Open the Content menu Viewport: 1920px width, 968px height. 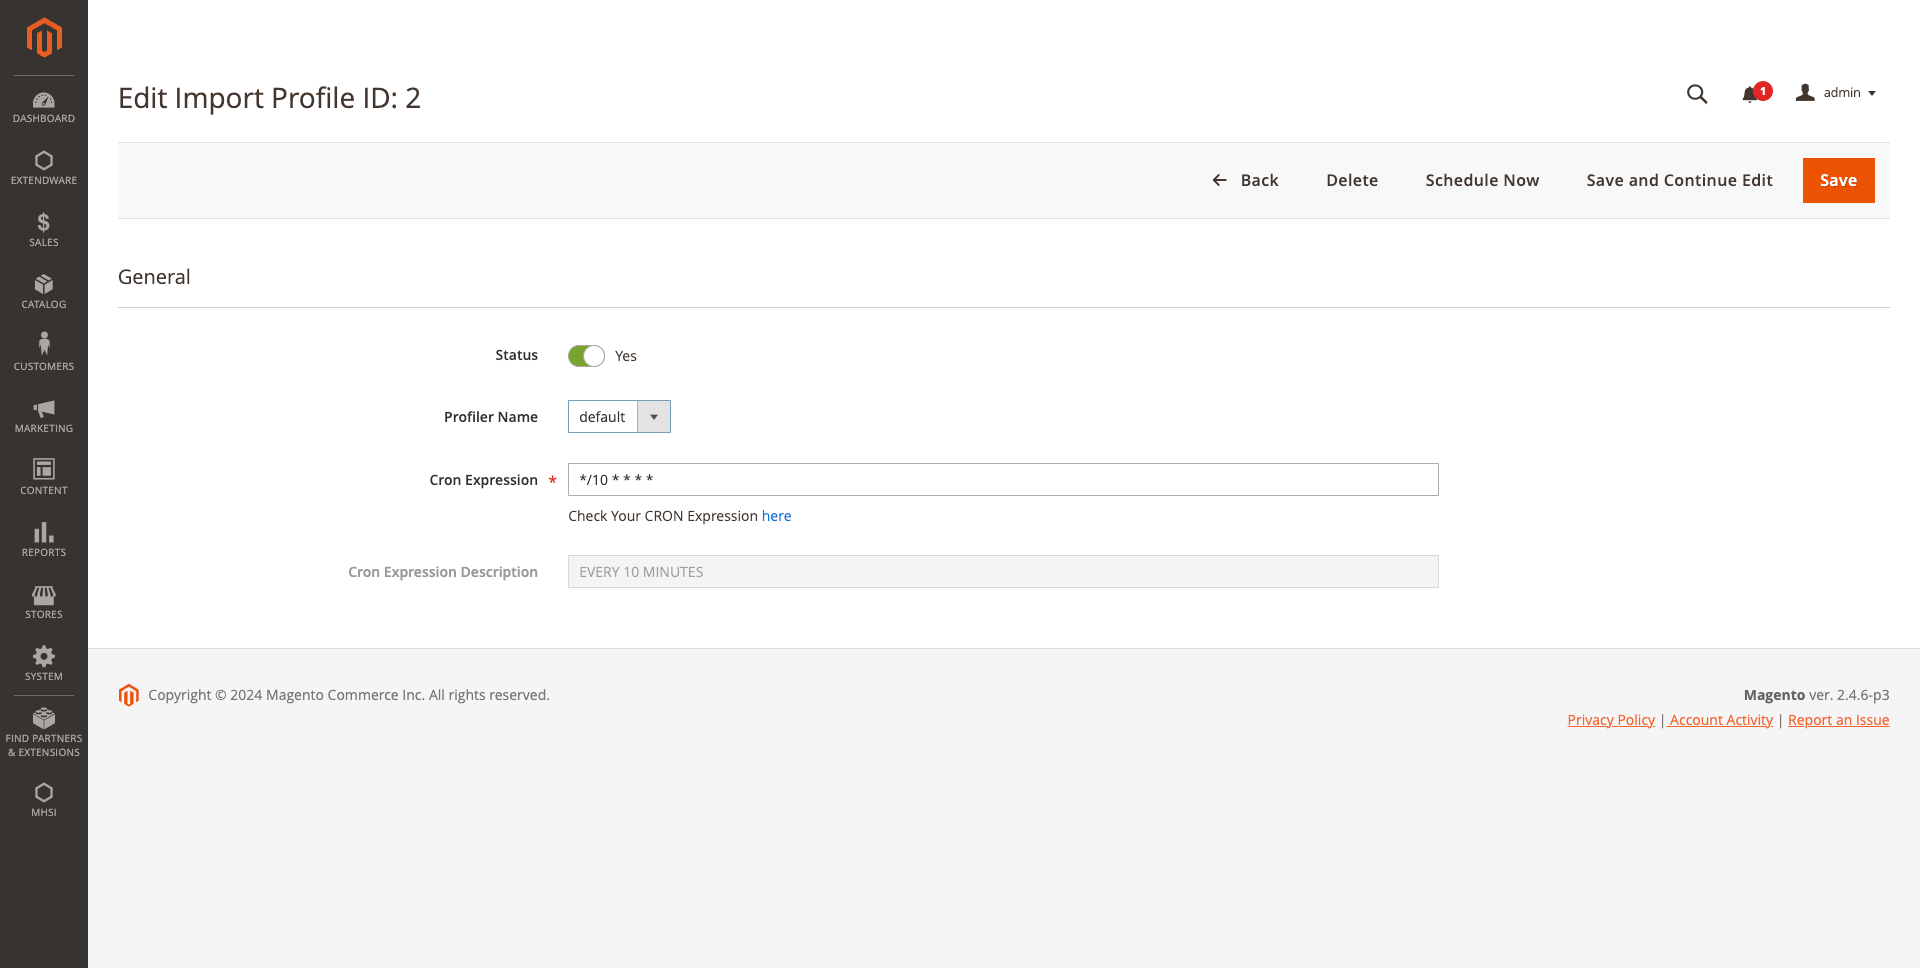click(44, 479)
